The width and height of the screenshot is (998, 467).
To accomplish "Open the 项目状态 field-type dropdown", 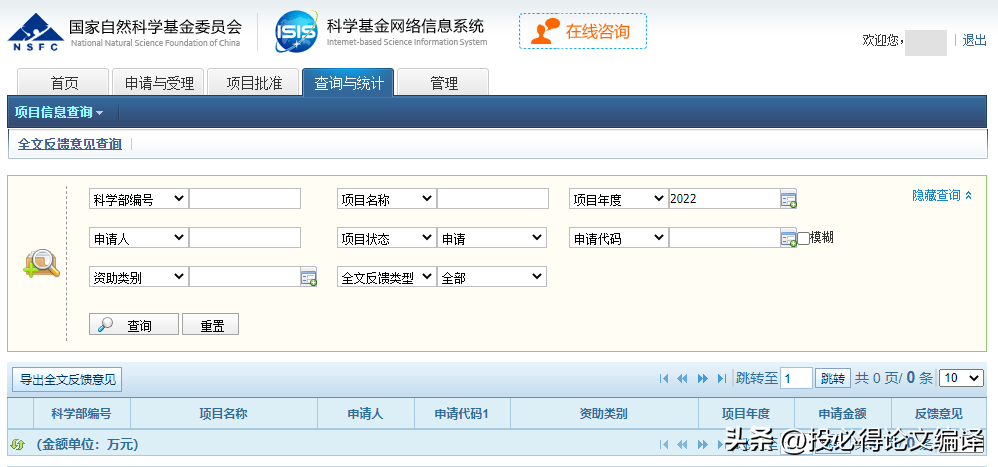I will (387, 238).
